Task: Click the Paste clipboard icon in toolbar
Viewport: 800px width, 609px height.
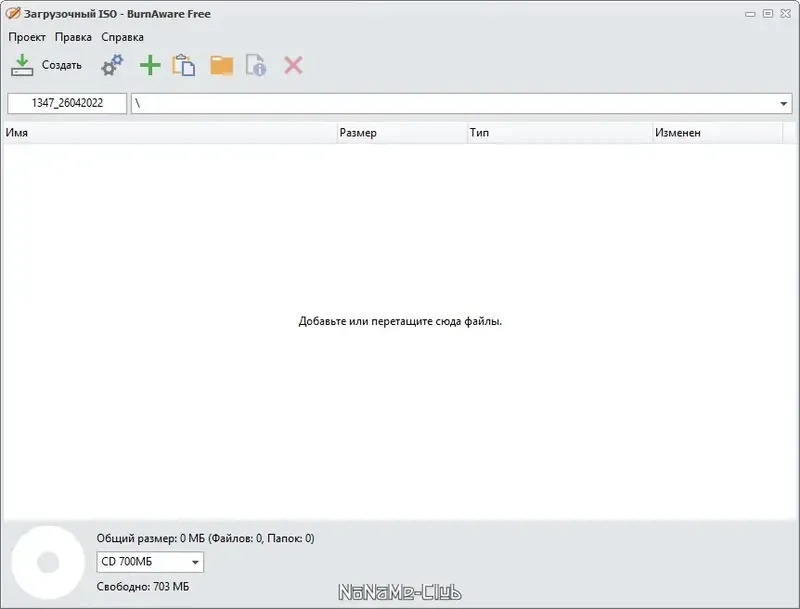Action: [184, 65]
